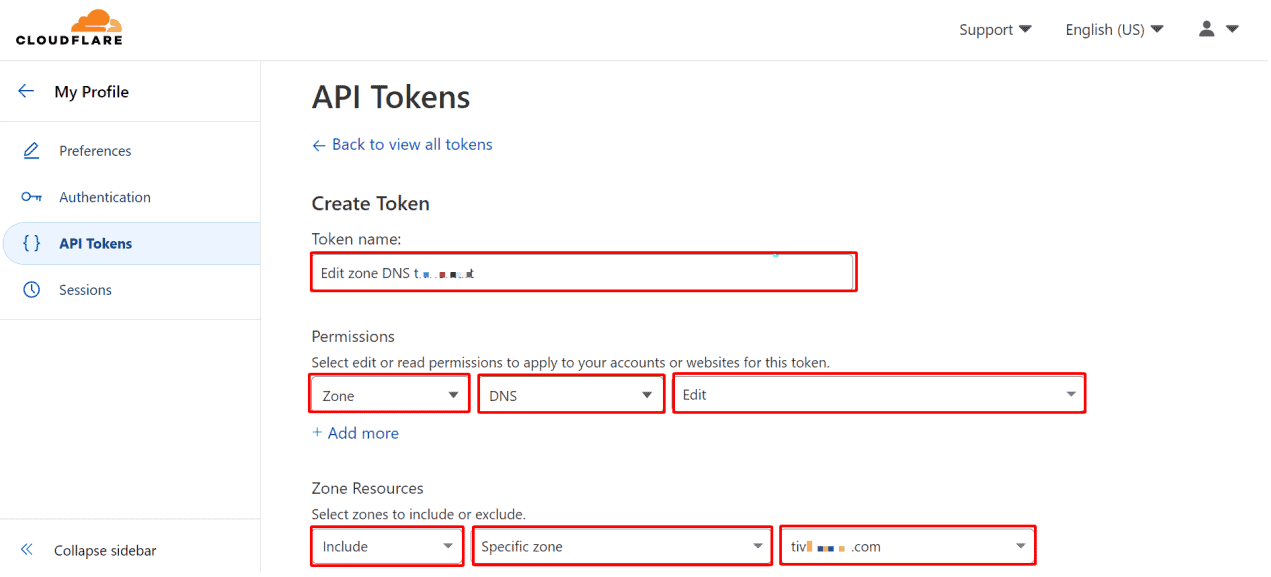
Task: Click Add more to add another permission
Action: [355, 433]
